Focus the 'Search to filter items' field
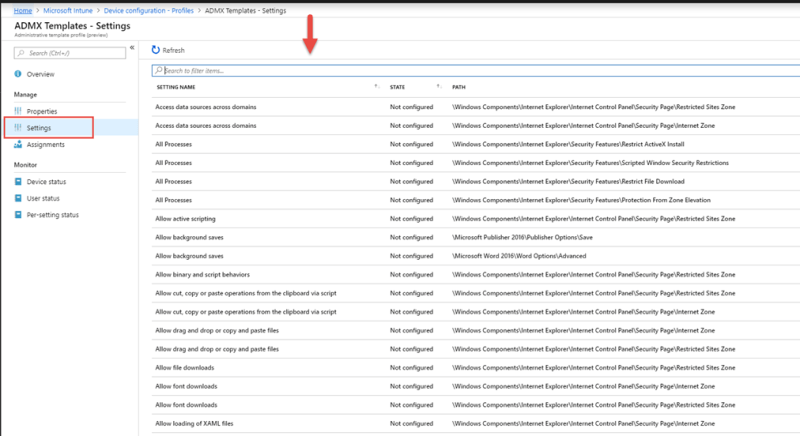 470,71
